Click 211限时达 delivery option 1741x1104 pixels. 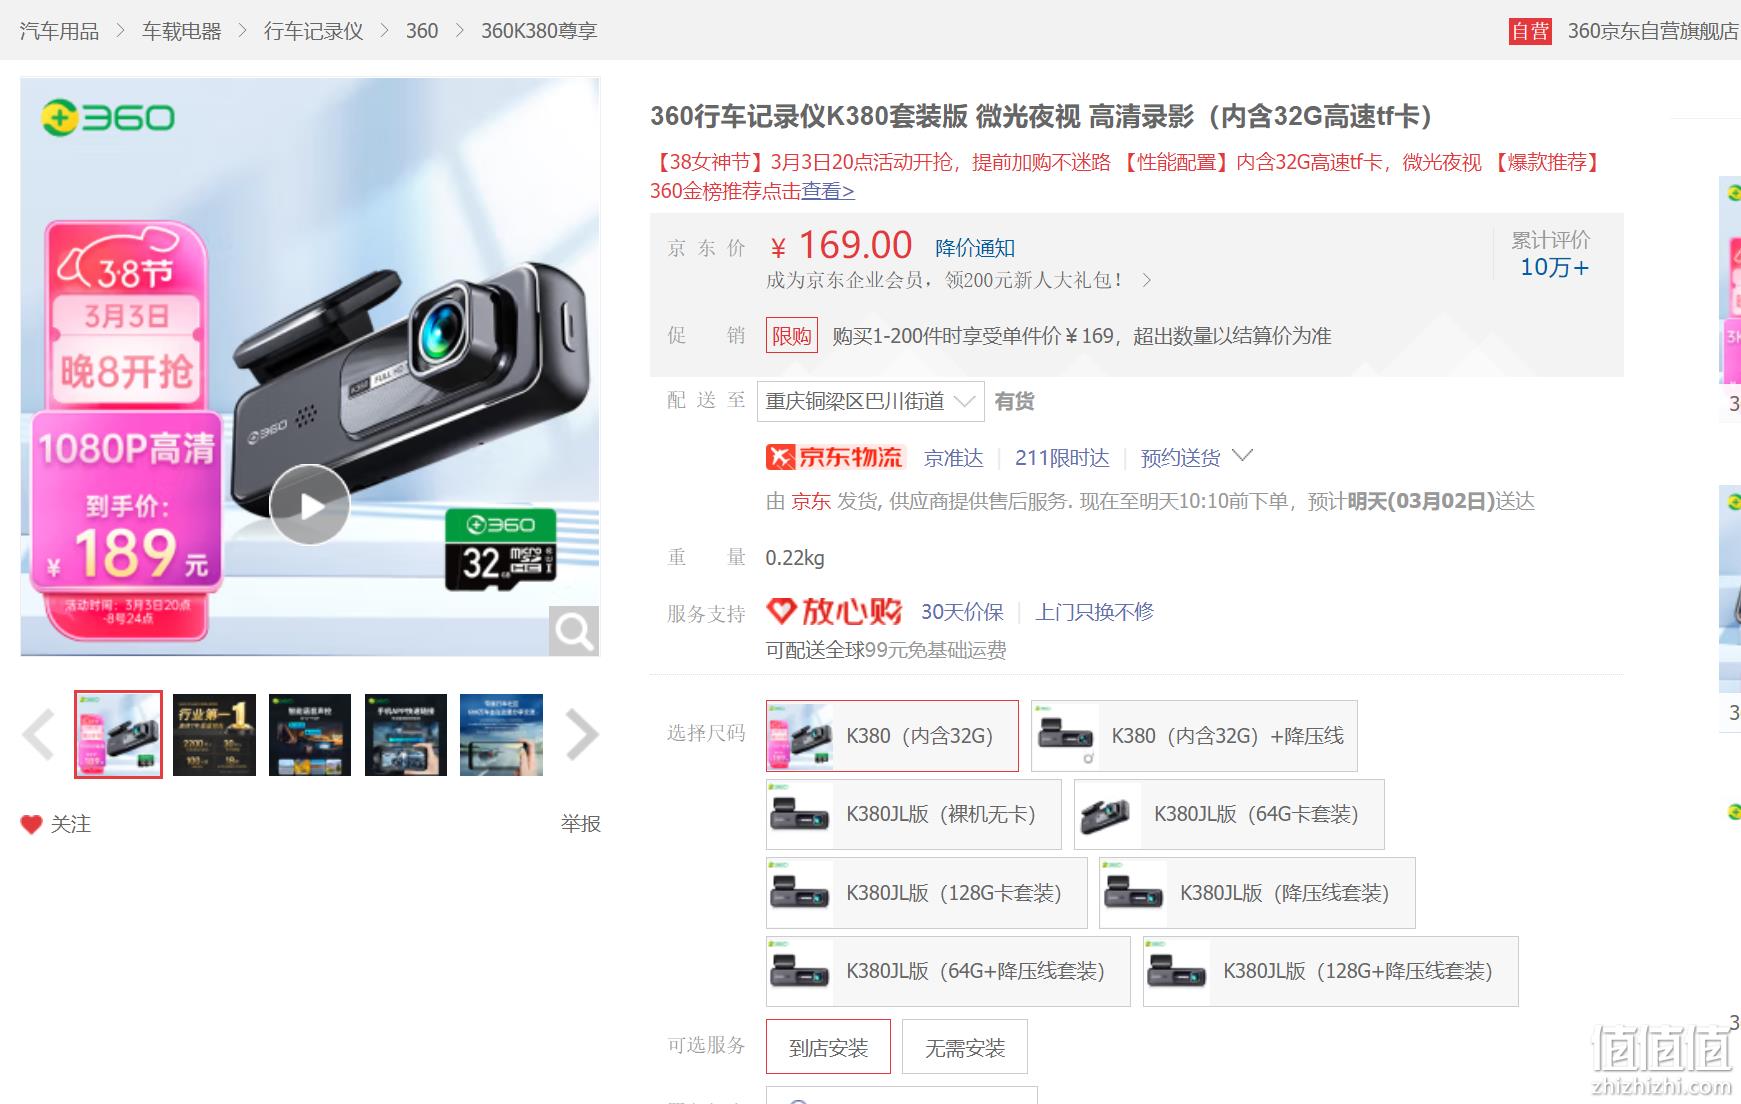(x=1062, y=458)
